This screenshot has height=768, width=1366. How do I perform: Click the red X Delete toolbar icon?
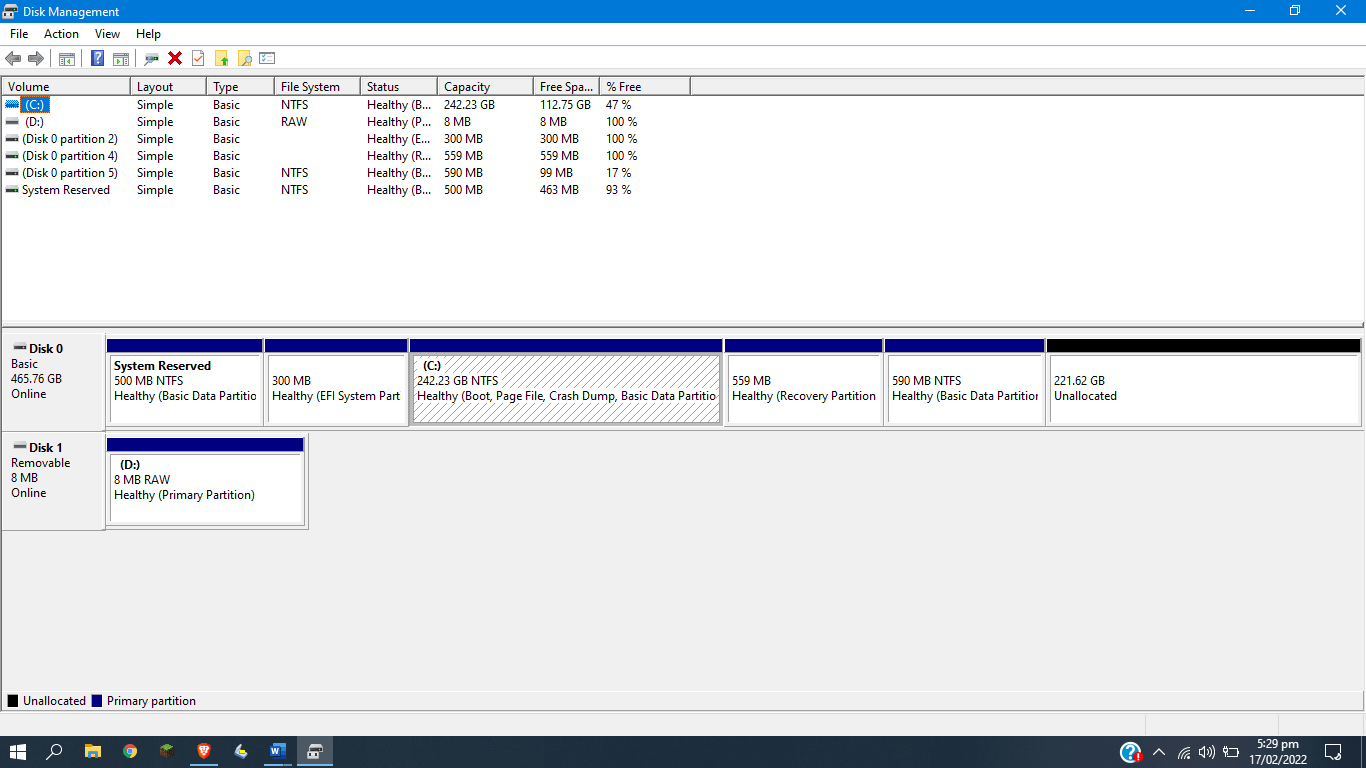coord(175,59)
